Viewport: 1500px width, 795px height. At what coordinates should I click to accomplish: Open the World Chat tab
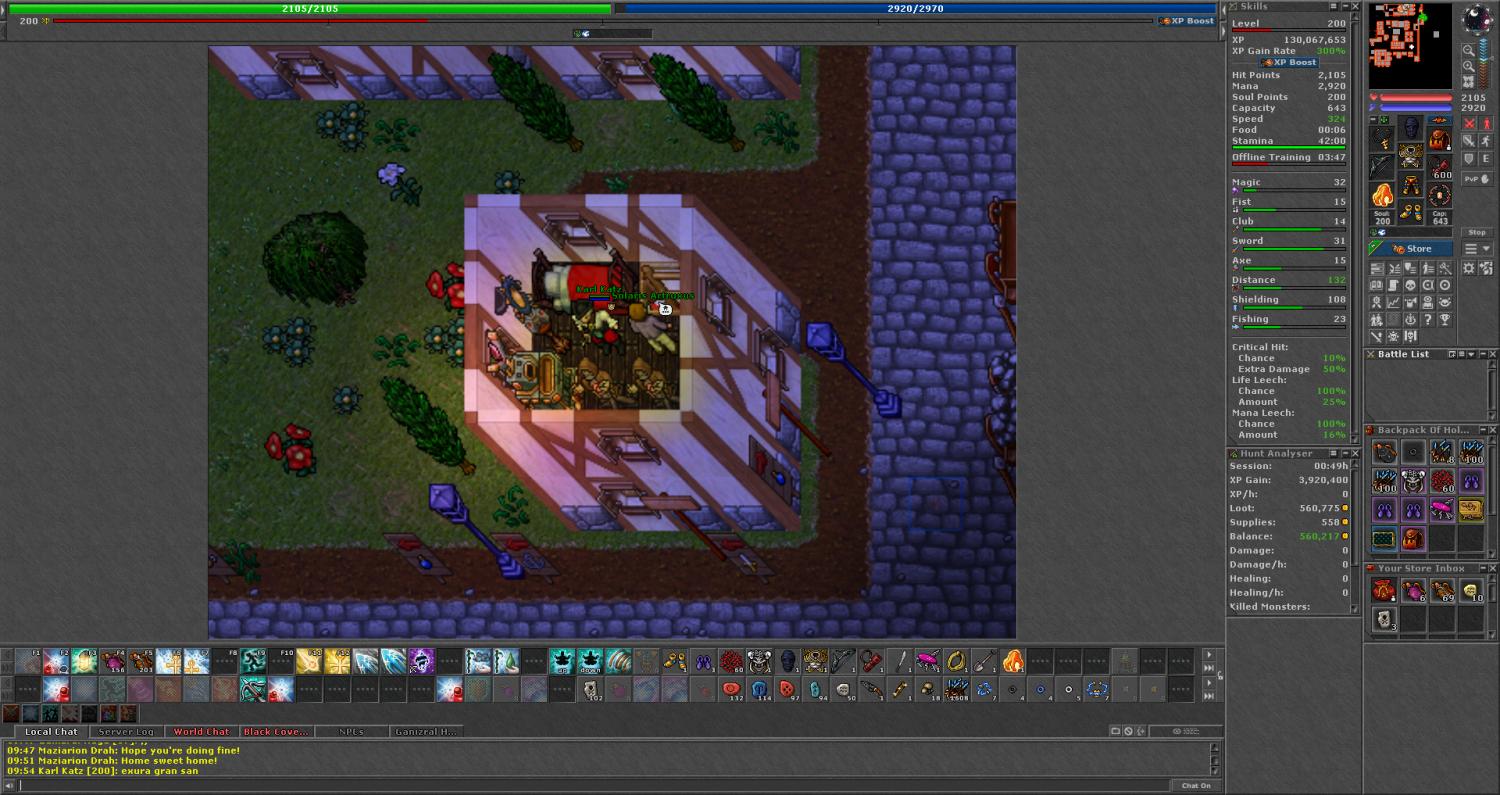[201, 732]
